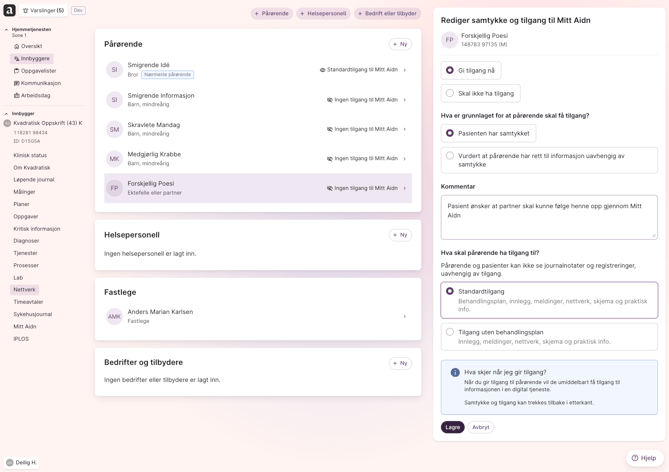This screenshot has height=472, width=669.
Task: Click the Hjelp help icon
Action: 635,458
